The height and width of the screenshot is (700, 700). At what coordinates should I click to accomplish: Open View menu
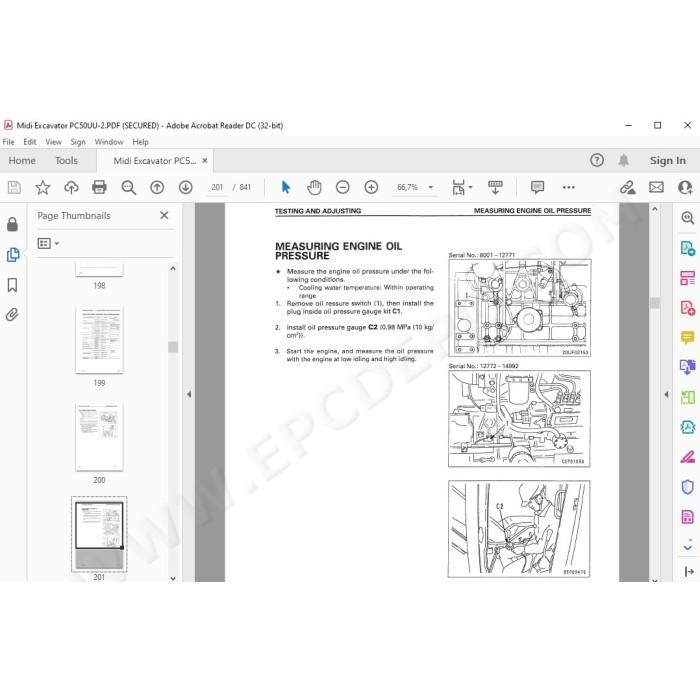point(53,142)
